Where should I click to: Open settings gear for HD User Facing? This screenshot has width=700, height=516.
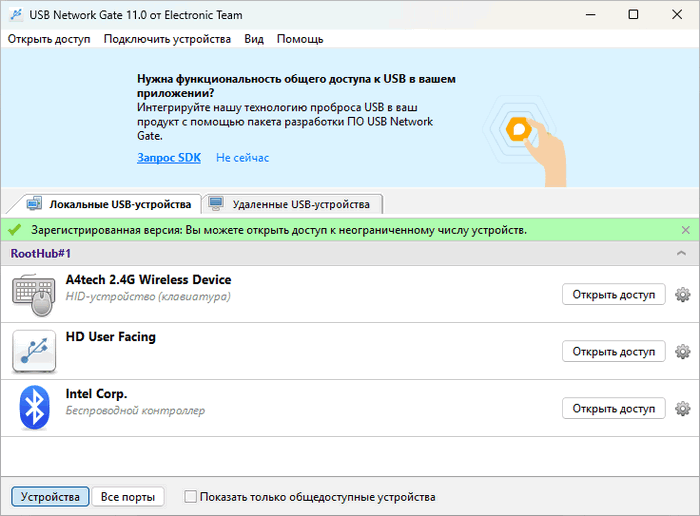pyautogui.click(x=682, y=352)
